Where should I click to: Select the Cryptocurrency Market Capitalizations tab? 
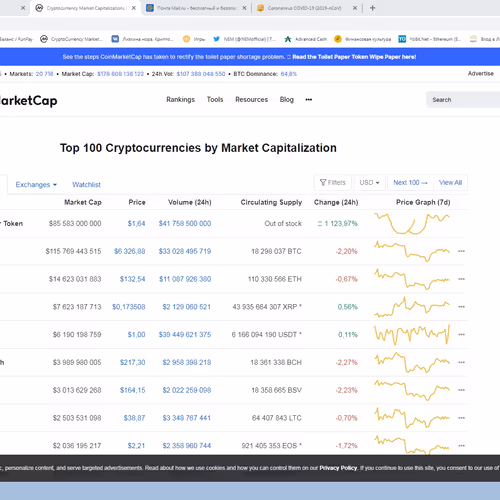click(x=85, y=8)
